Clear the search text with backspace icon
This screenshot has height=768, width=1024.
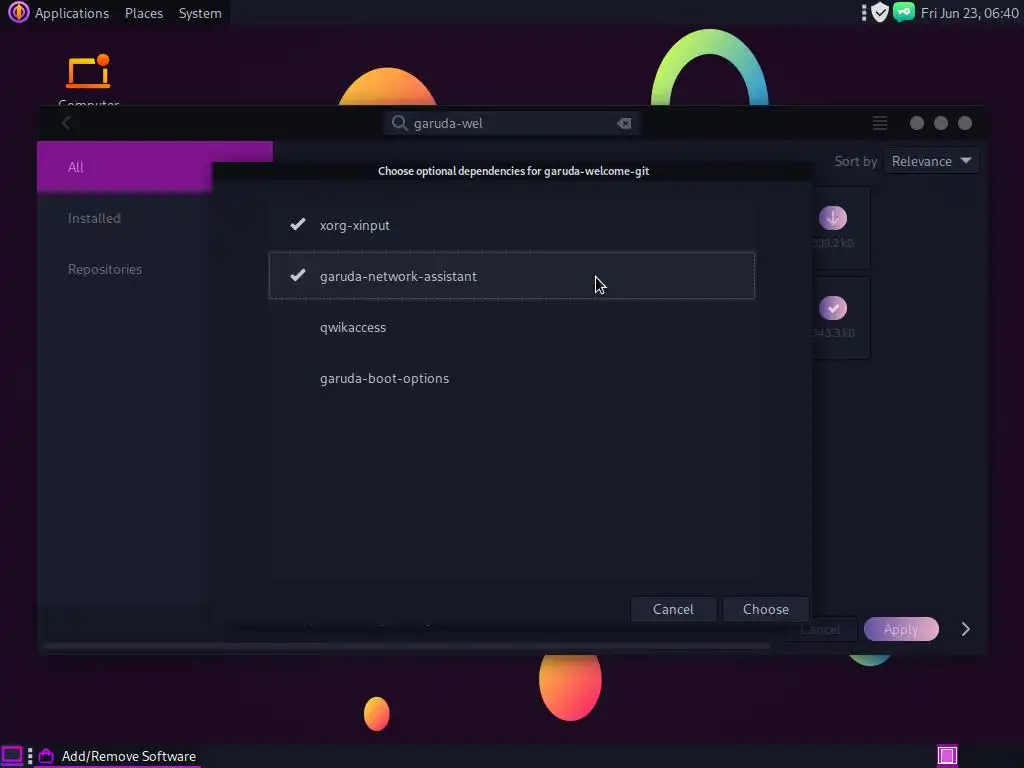(624, 123)
